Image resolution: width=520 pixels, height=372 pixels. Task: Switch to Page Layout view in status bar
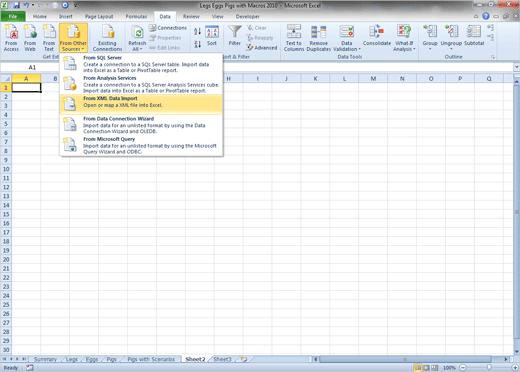point(426,368)
